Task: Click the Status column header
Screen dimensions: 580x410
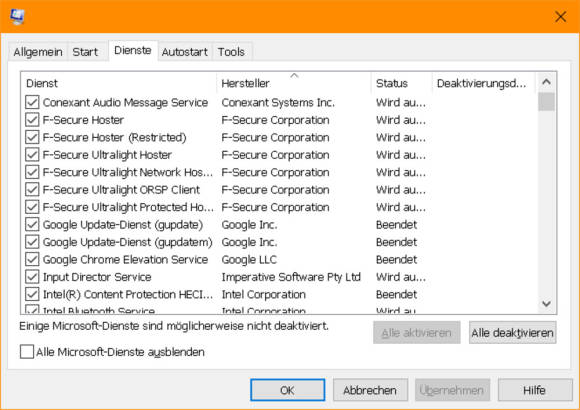Action: pyautogui.click(x=402, y=83)
